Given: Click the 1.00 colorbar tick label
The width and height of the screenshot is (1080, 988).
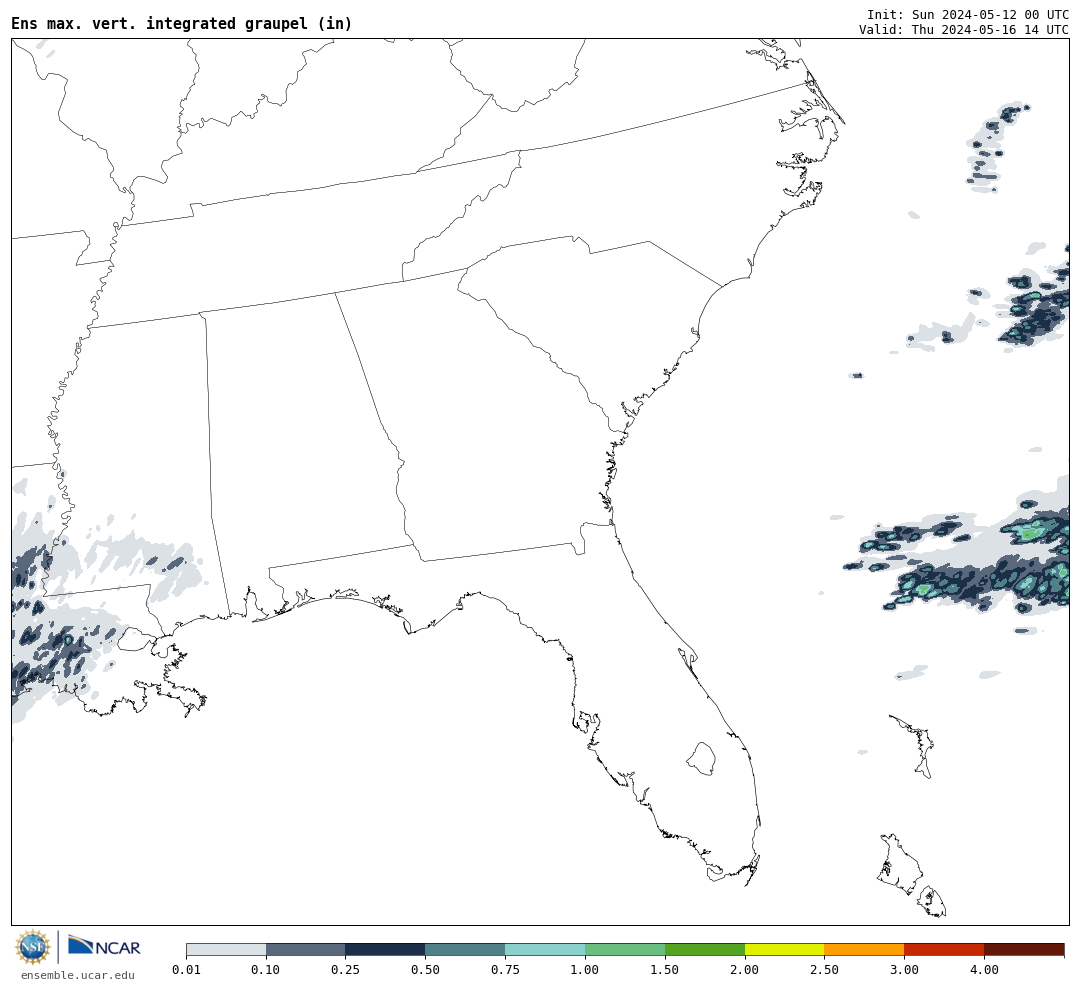Looking at the screenshot, I should click(585, 969).
